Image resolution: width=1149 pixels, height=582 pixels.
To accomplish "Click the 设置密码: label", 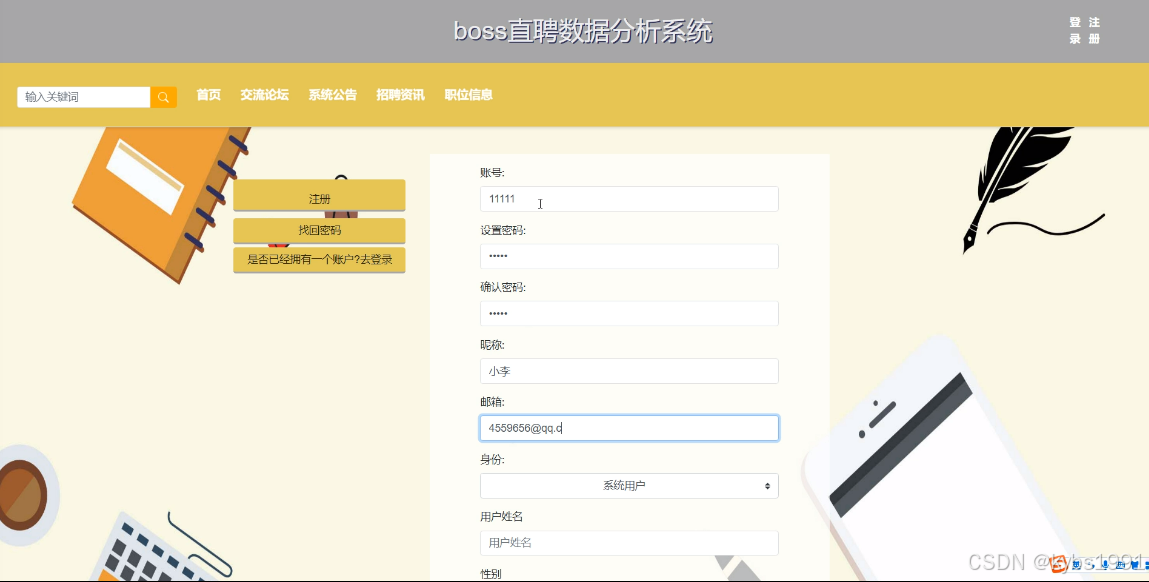I will click(503, 230).
